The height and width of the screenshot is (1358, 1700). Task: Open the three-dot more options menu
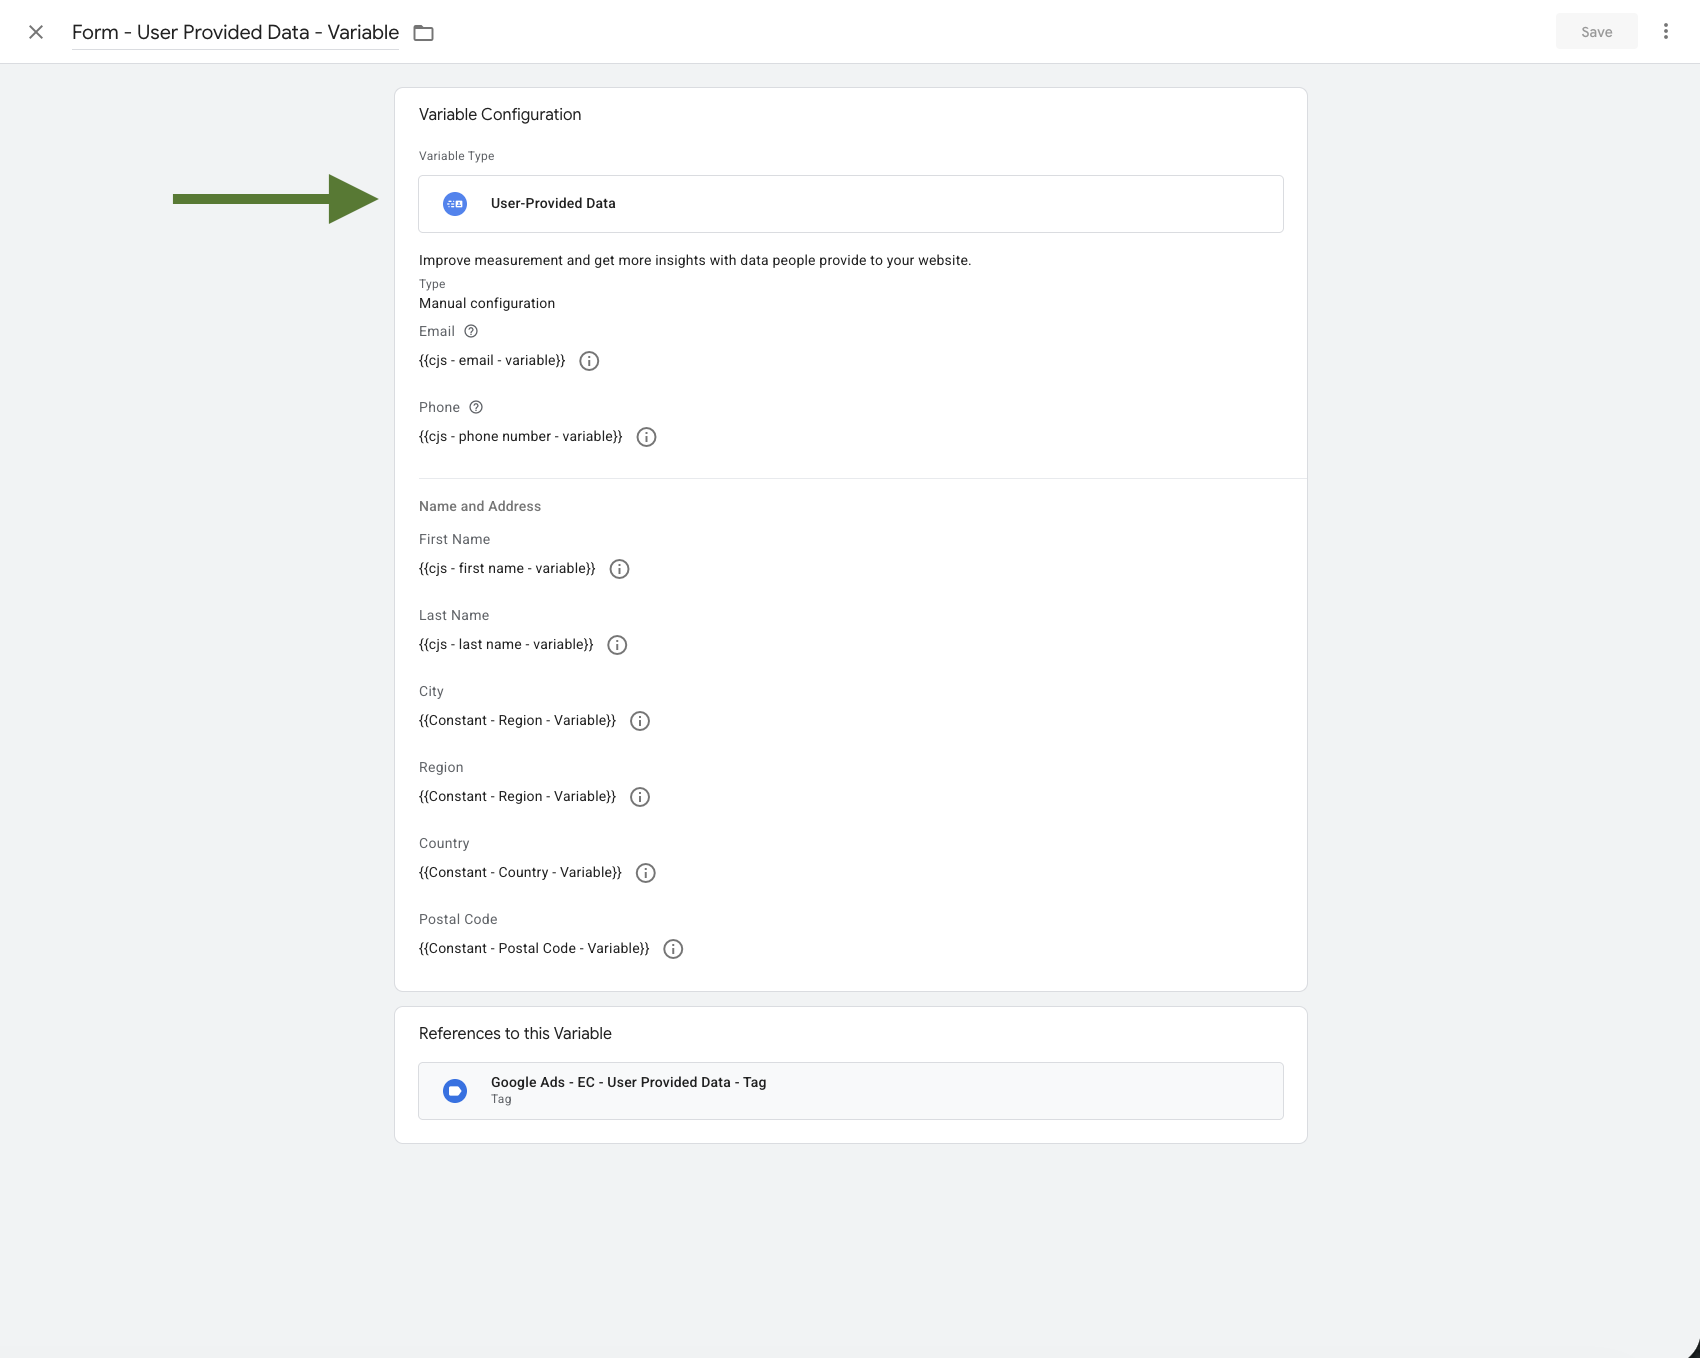(x=1666, y=31)
